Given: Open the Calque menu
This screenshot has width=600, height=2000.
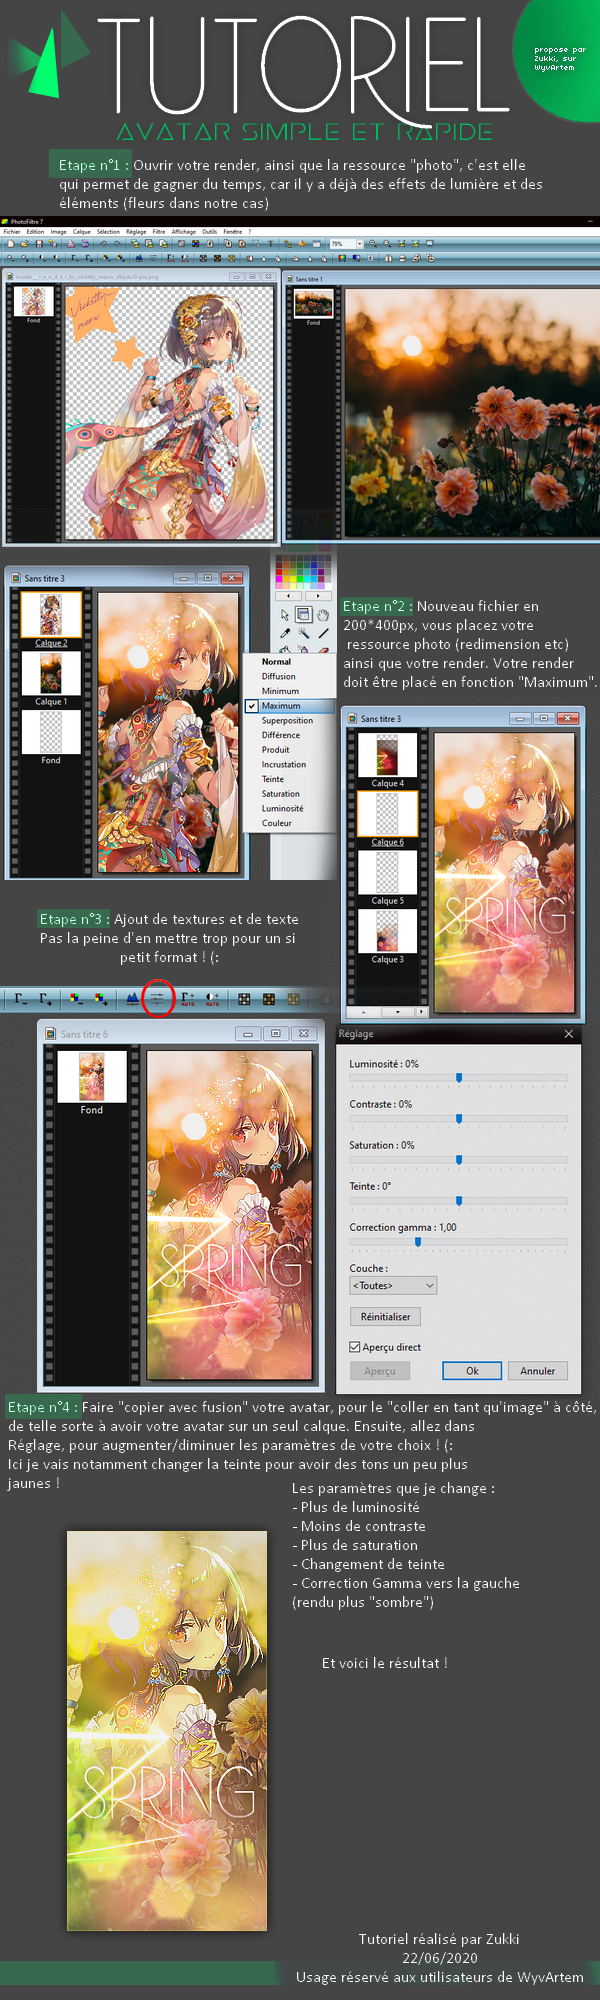Looking at the screenshot, I should click(82, 231).
